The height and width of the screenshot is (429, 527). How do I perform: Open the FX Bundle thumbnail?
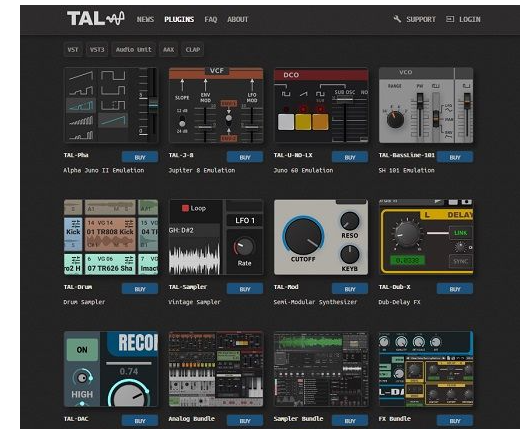coord(426,369)
